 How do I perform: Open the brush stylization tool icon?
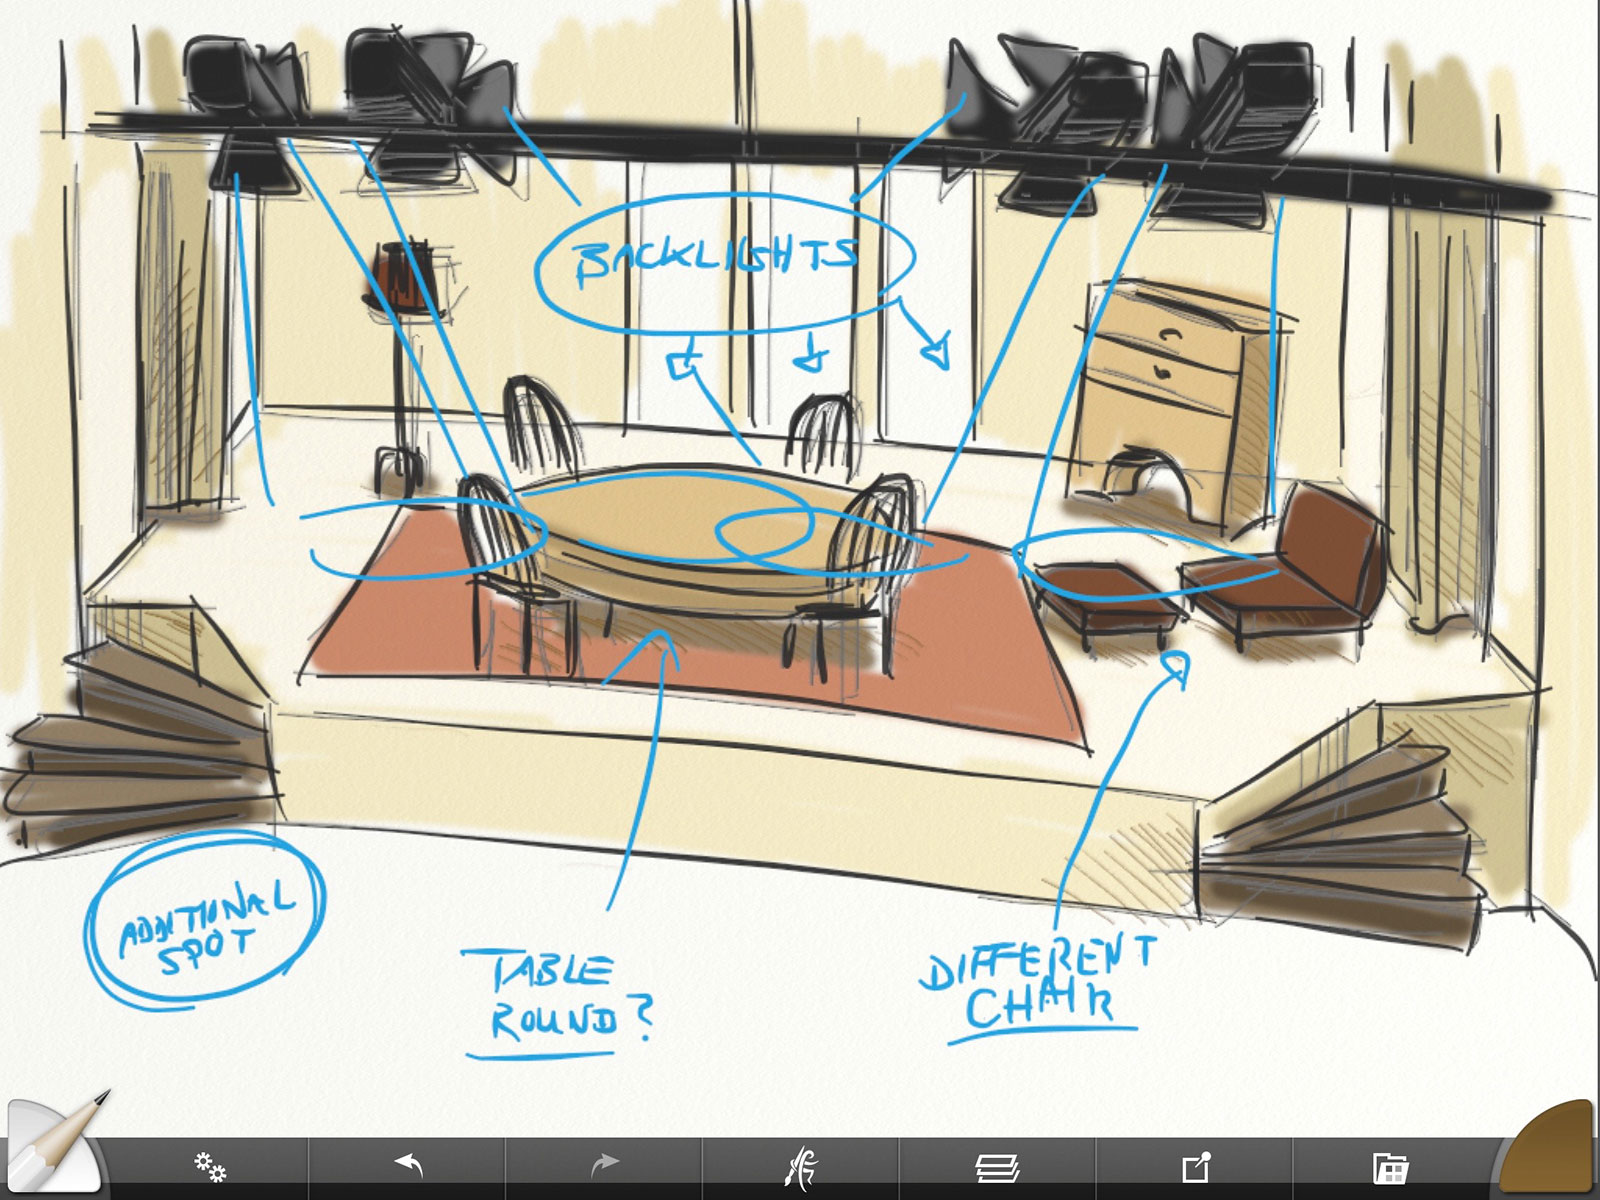(x=801, y=1166)
